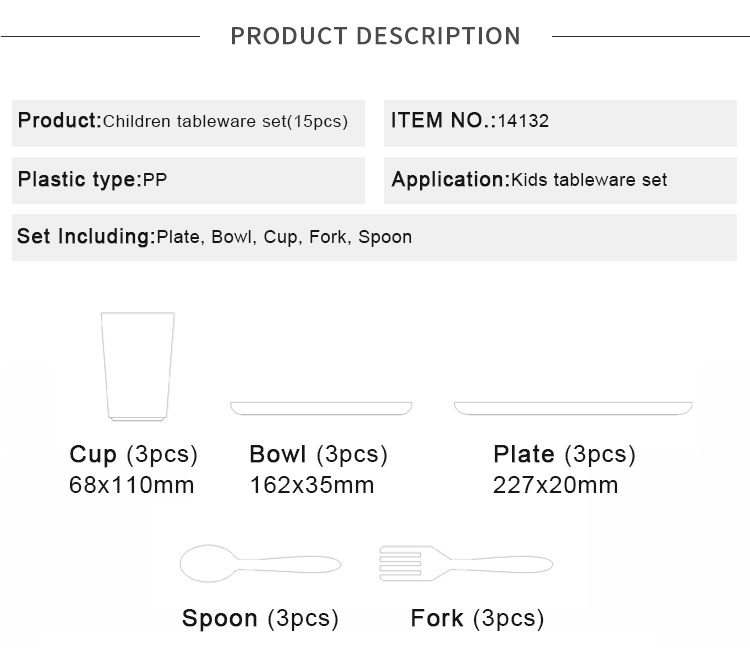750x648 pixels.
Task: Click the Spoon (3pcs) label
Action: click(260, 618)
